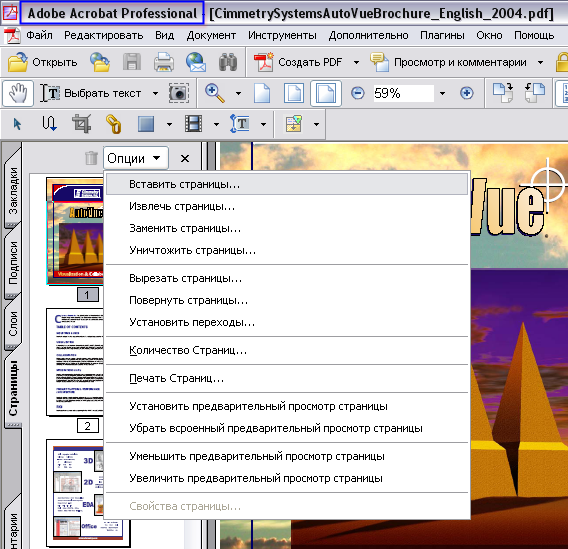Click the Print icon

tap(164, 62)
